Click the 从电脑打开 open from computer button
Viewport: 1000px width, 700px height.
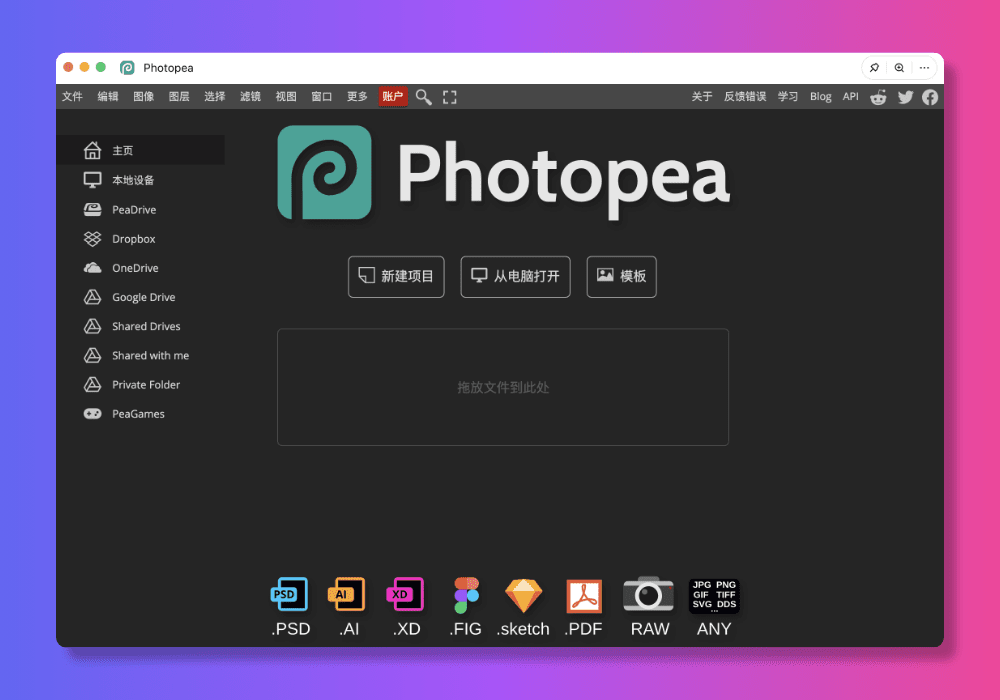(x=515, y=277)
